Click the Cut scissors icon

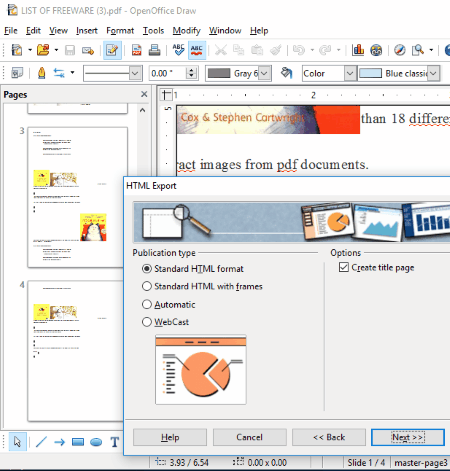point(220,50)
